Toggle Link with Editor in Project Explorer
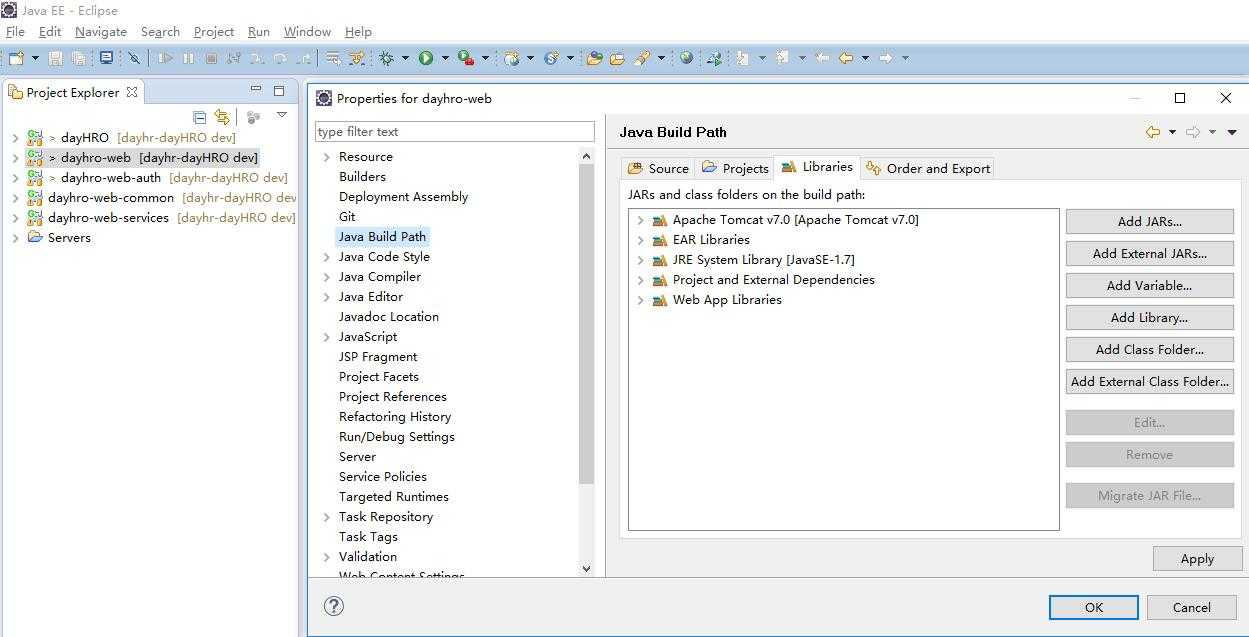This screenshot has width=1249, height=637. tap(222, 117)
